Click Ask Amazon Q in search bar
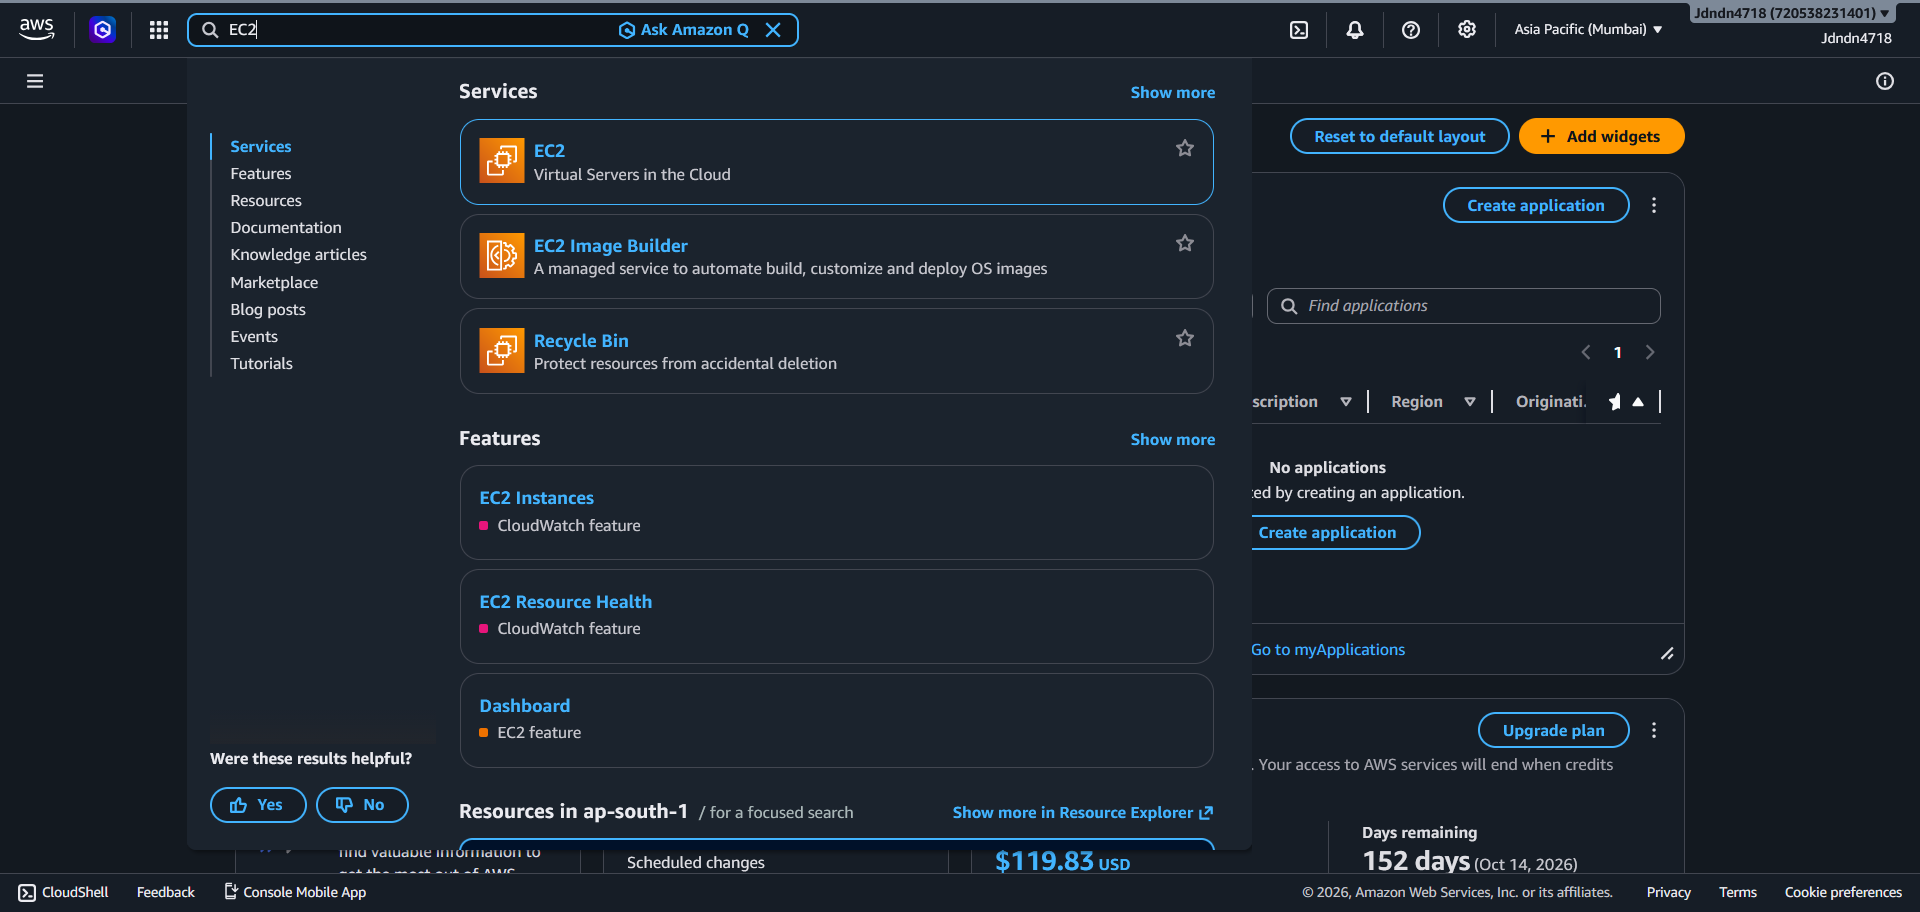 tap(684, 30)
